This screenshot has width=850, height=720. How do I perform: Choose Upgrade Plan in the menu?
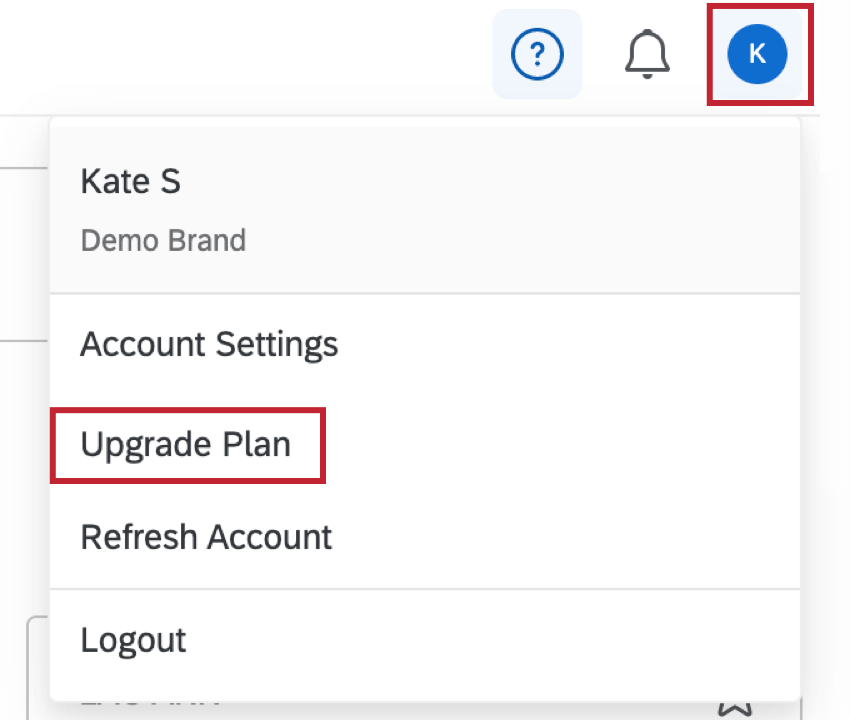[x=186, y=444]
